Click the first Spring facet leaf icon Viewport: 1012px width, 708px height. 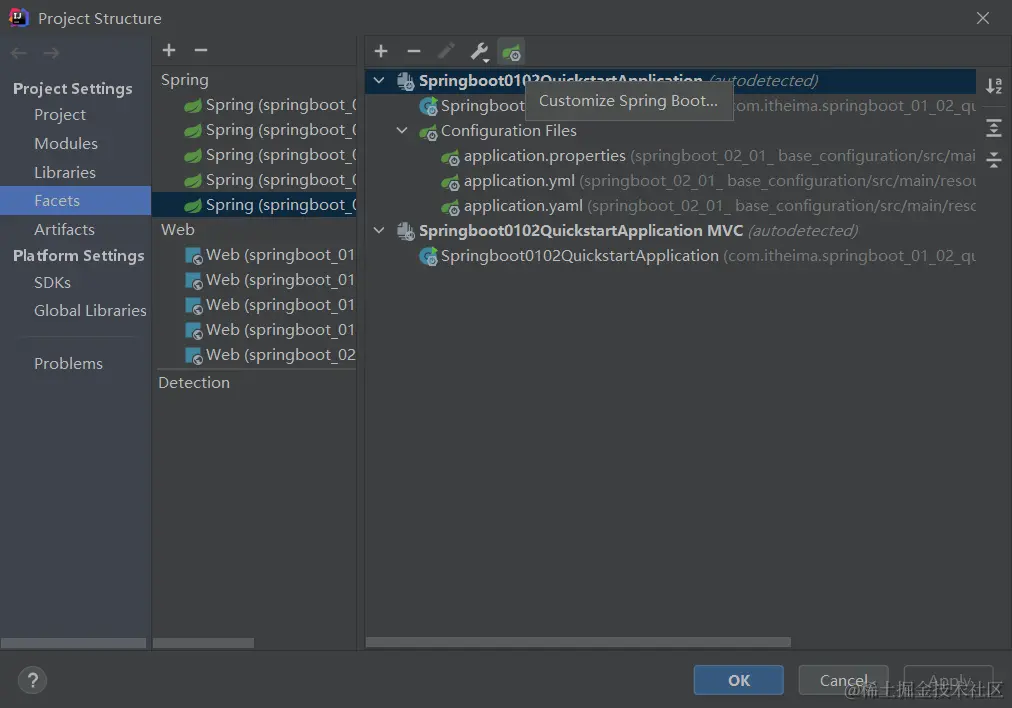pyautogui.click(x=192, y=105)
